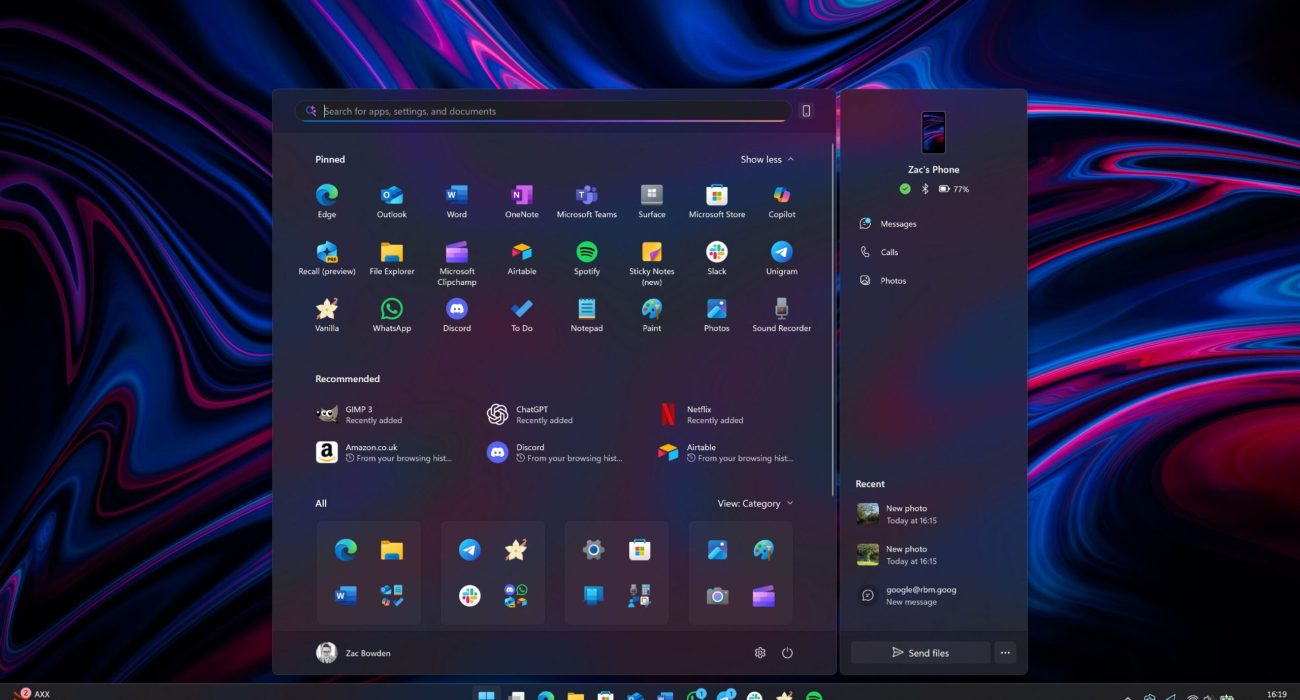Collapse pinned apps with Show less

(767, 159)
